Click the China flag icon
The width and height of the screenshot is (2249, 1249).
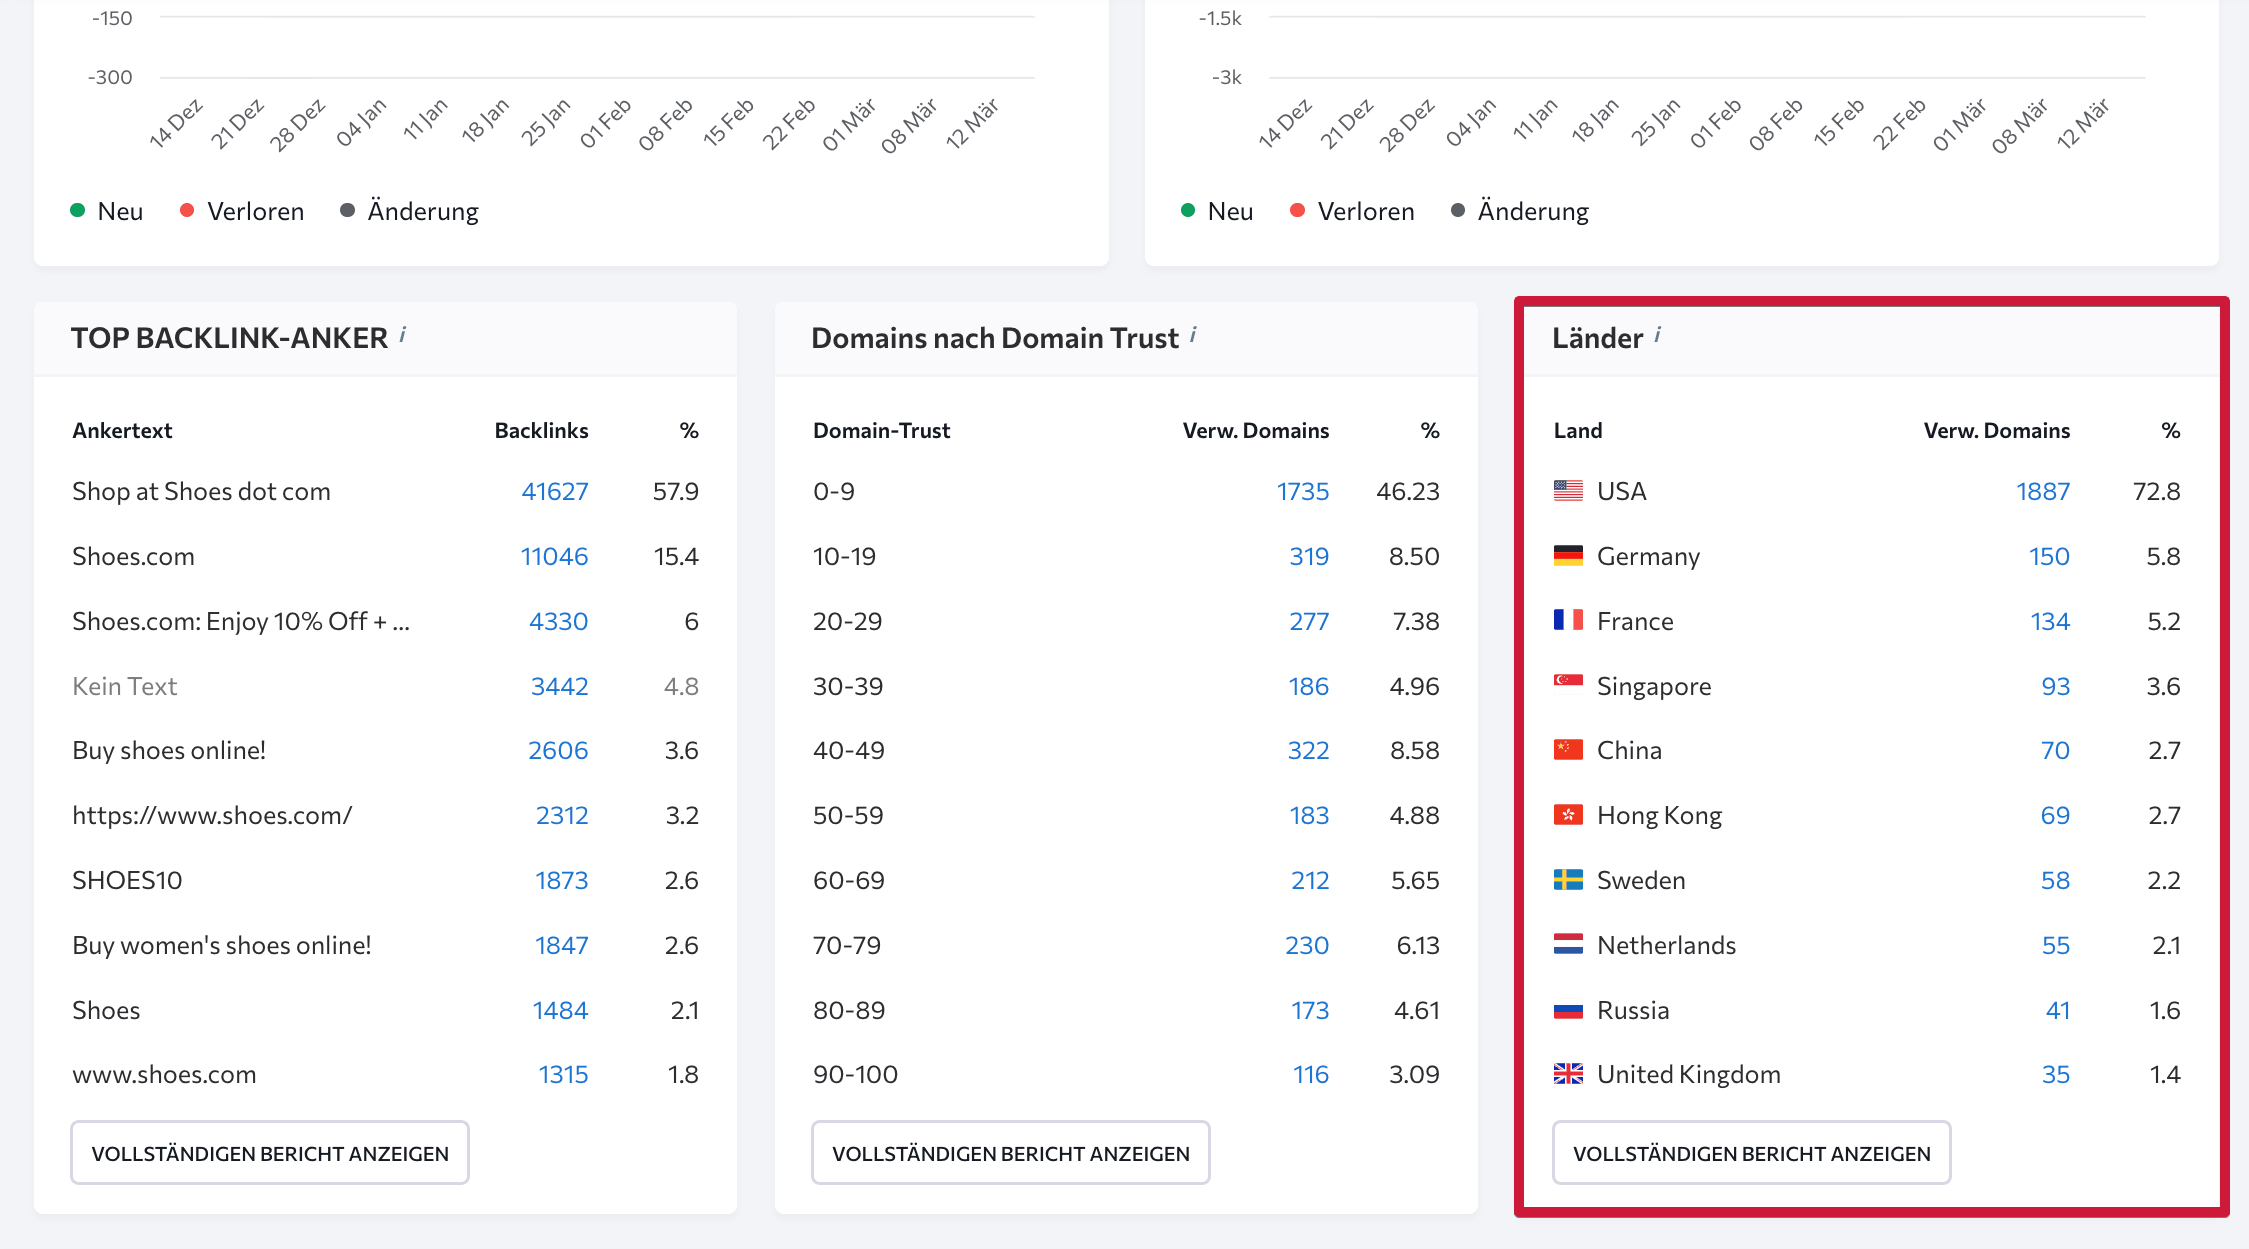click(x=1568, y=749)
